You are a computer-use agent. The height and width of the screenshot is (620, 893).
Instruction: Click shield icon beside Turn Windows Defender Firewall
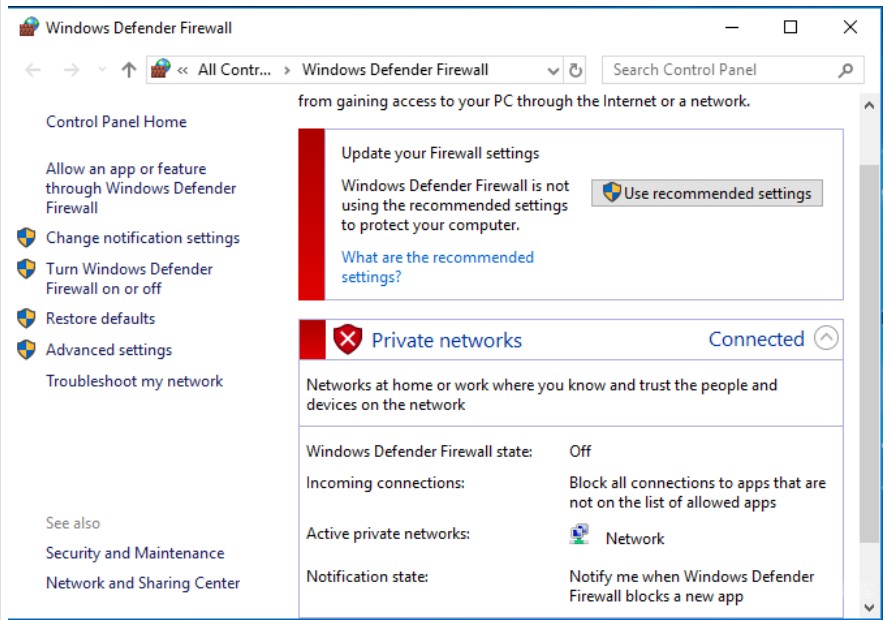[26, 268]
